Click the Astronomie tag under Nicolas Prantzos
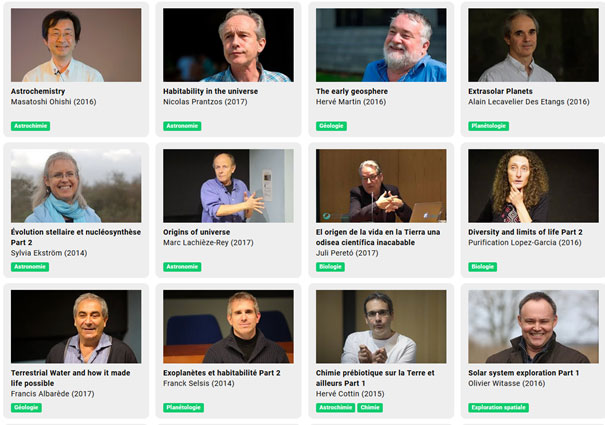 (x=182, y=126)
